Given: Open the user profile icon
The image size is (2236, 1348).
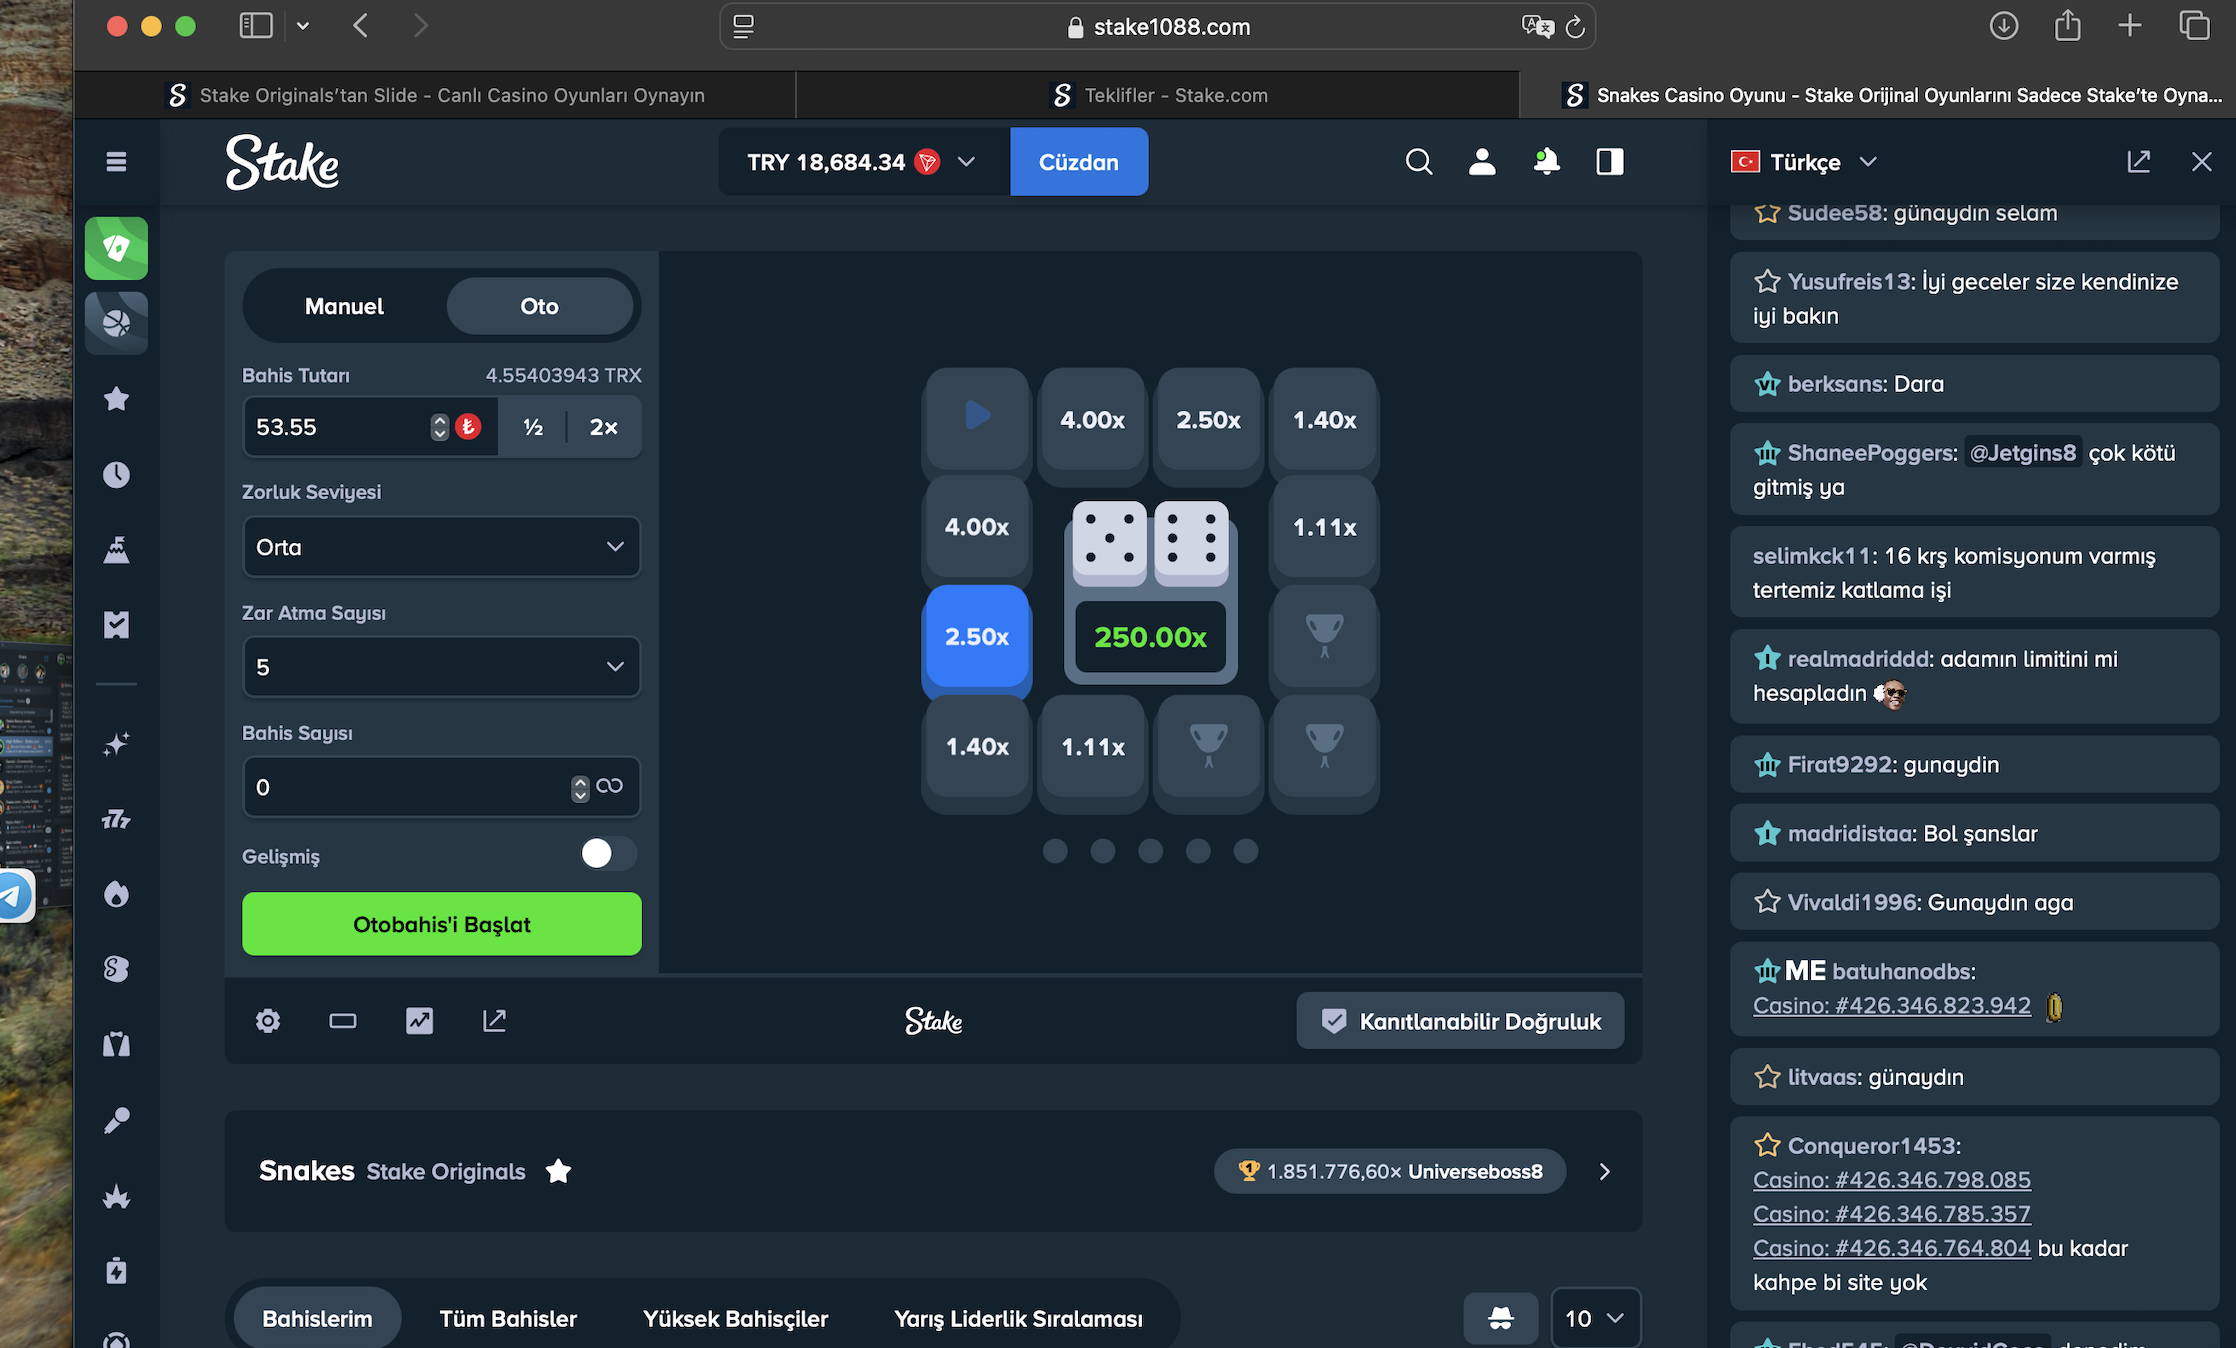Looking at the screenshot, I should [x=1482, y=162].
